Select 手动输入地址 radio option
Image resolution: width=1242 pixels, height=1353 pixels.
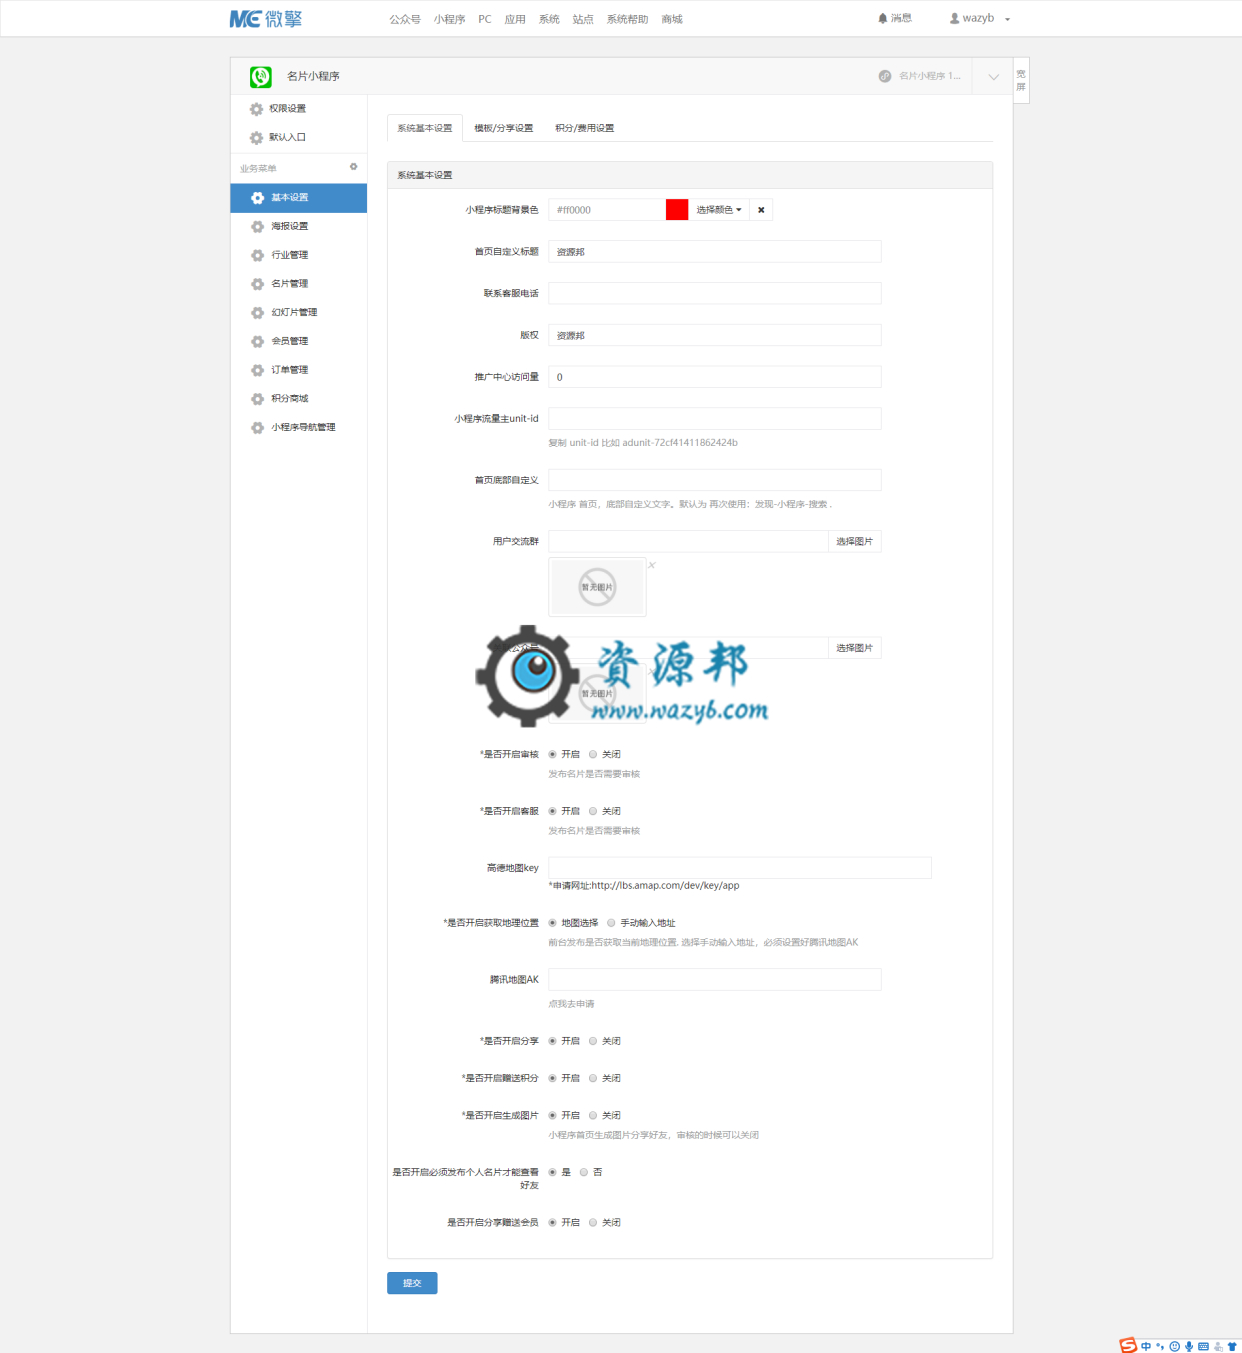(611, 924)
